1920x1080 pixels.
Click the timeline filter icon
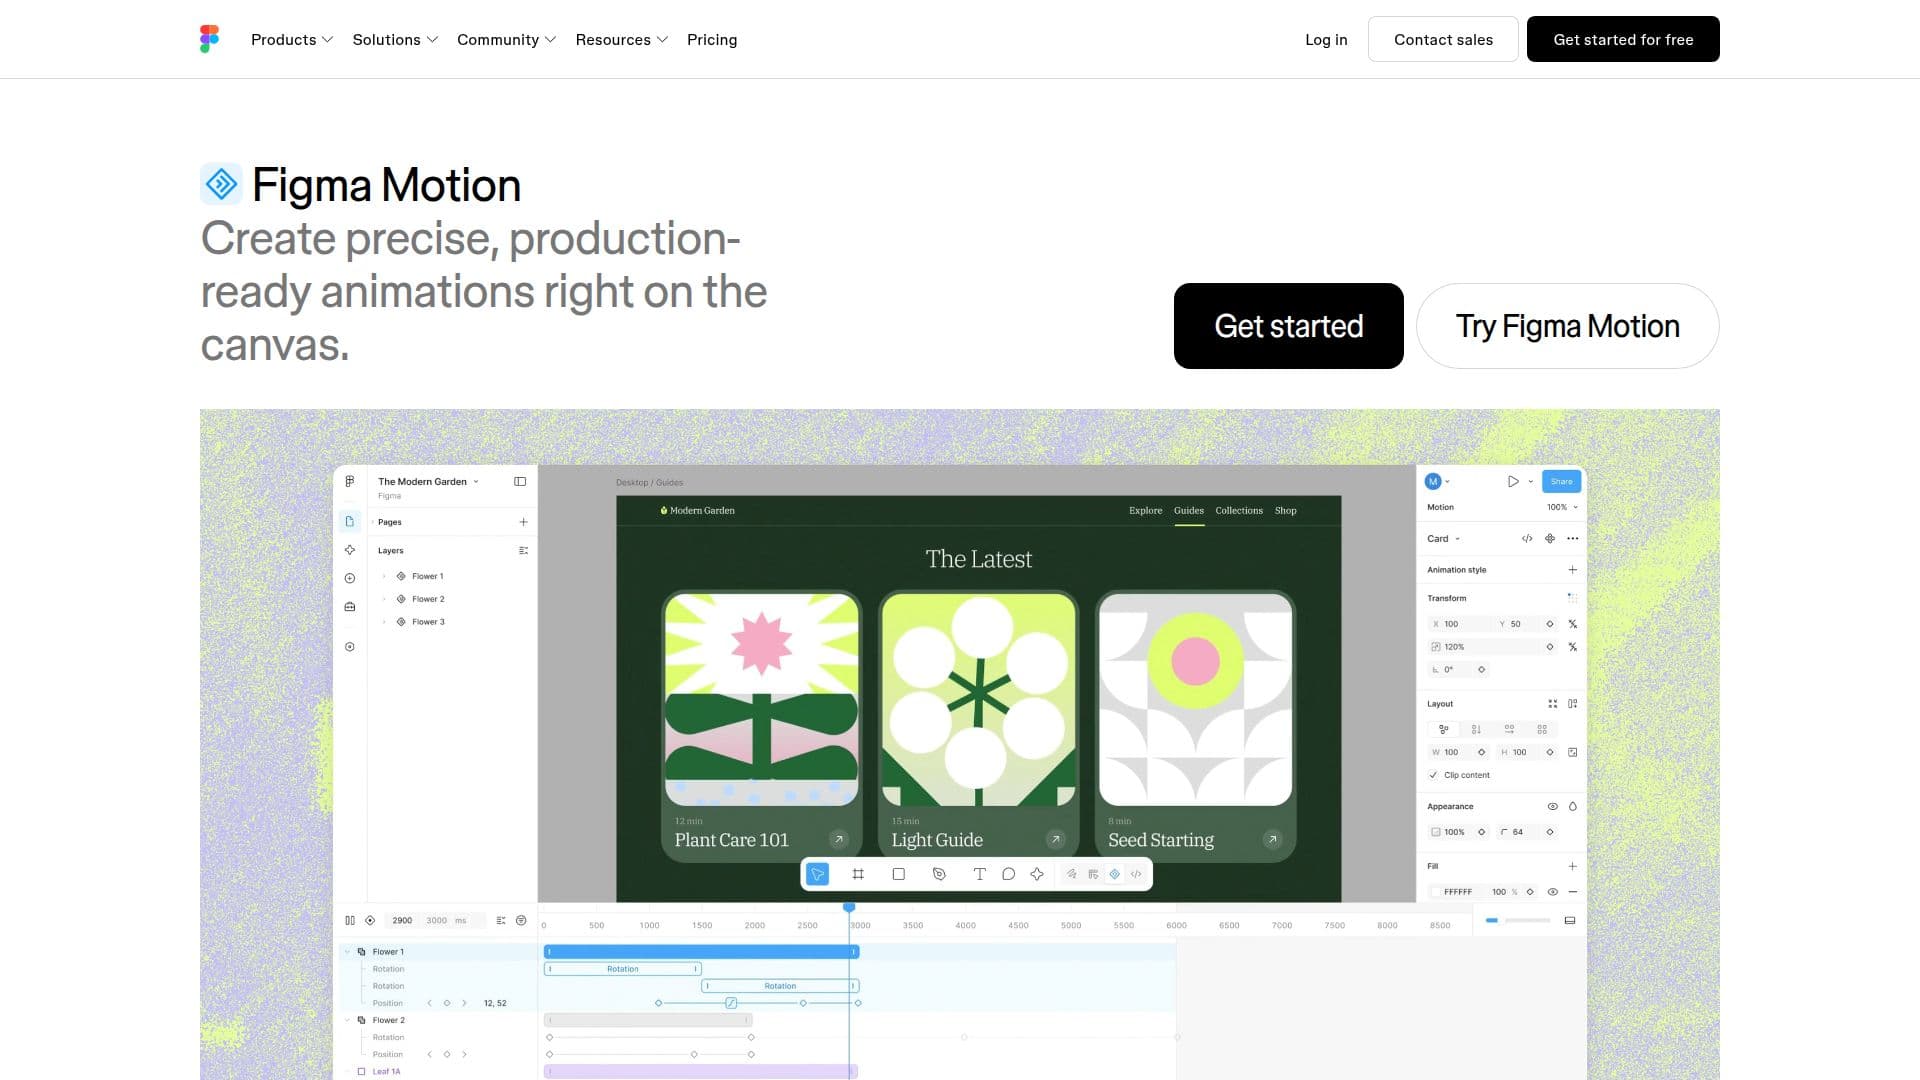pos(521,920)
